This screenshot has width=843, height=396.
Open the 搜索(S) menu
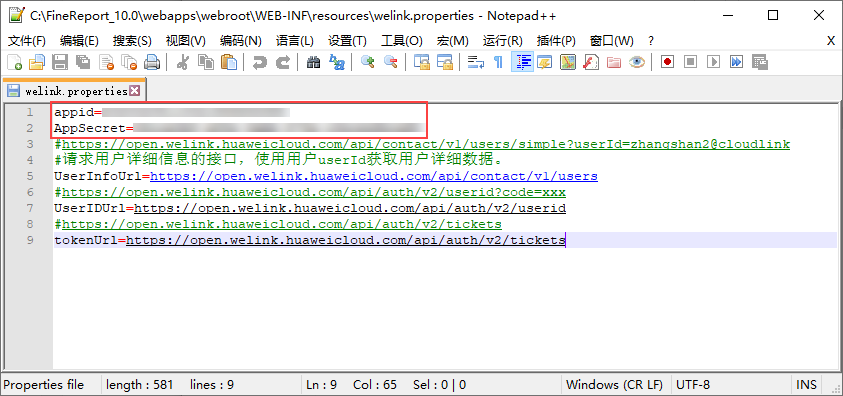pos(132,41)
